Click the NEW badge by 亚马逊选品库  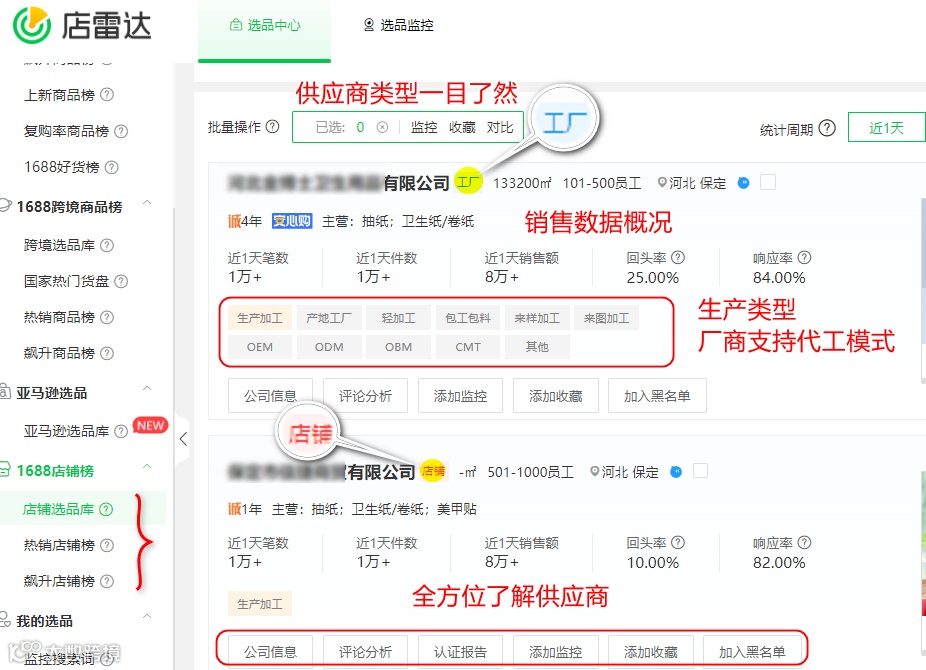point(151,425)
